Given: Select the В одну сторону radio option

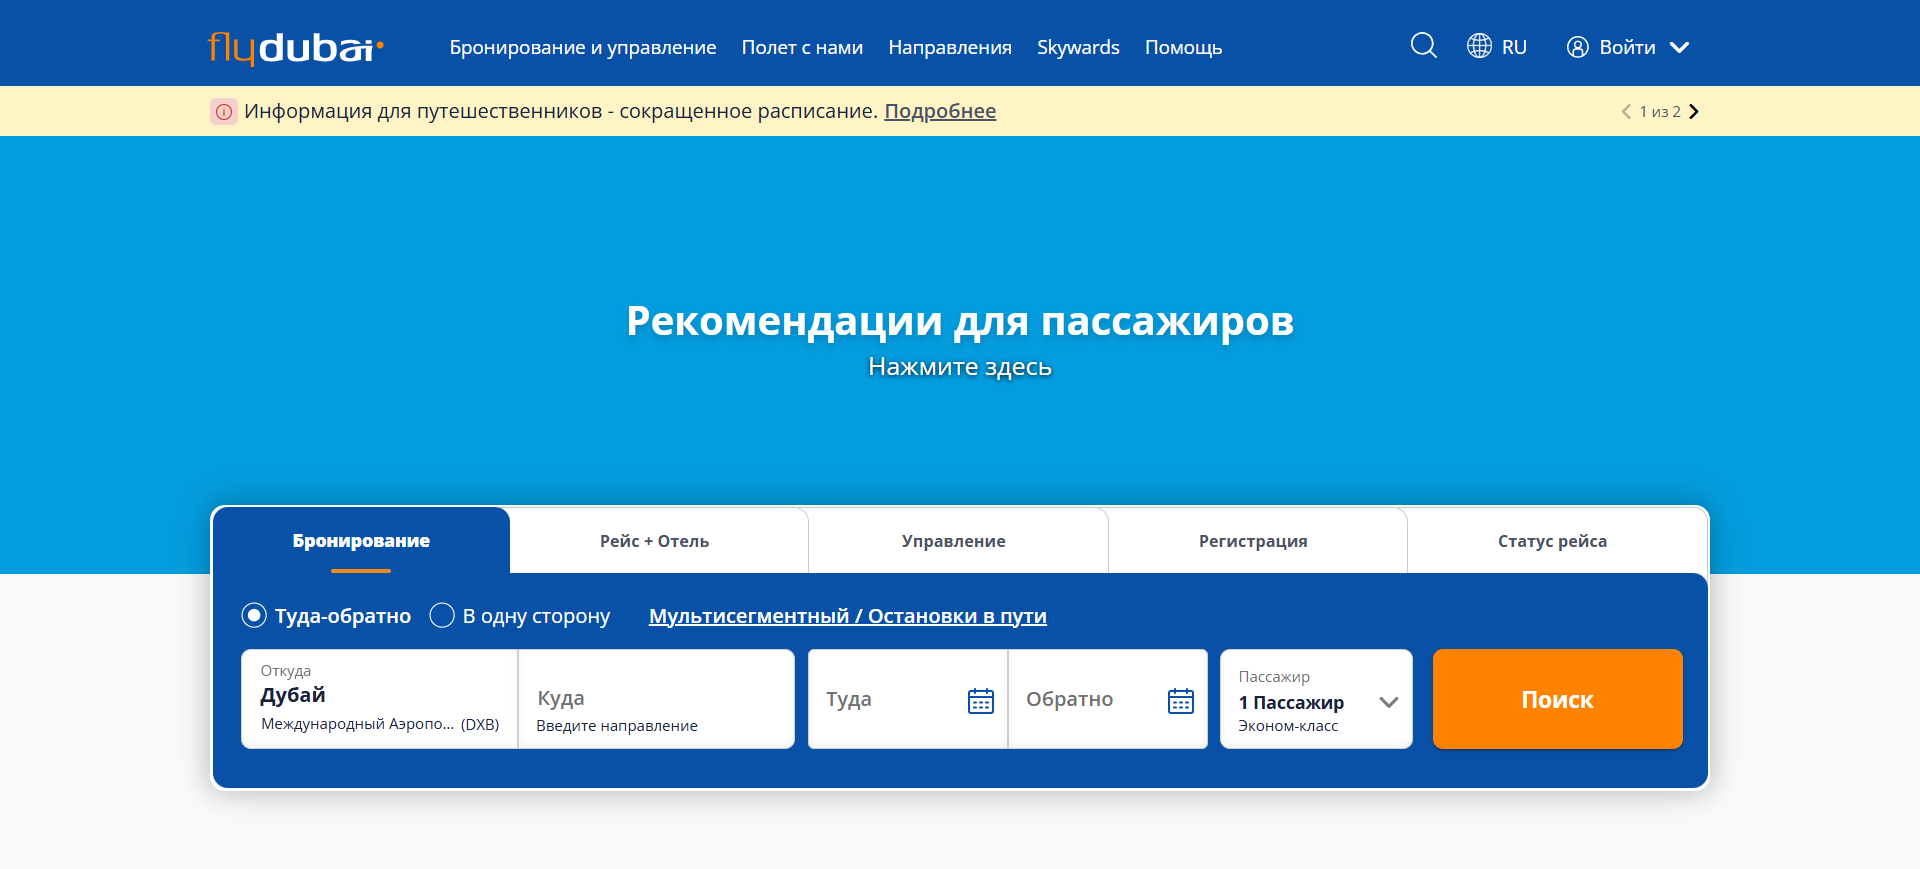Looking at the screenshot, I should 442,615.
